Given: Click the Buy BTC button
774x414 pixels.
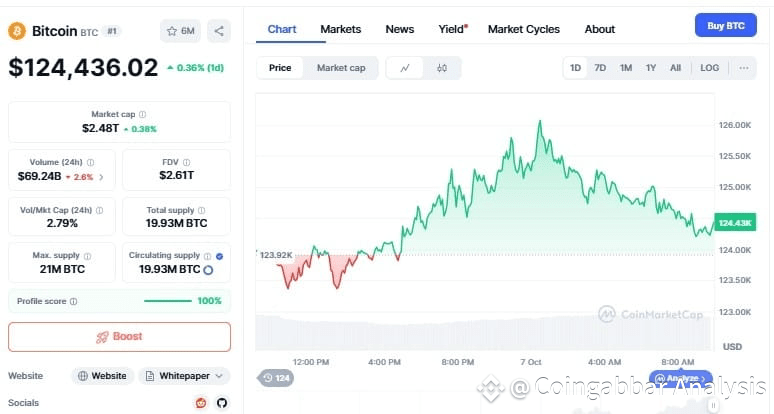Looking at the screenshot, I should tap(725, 25).
